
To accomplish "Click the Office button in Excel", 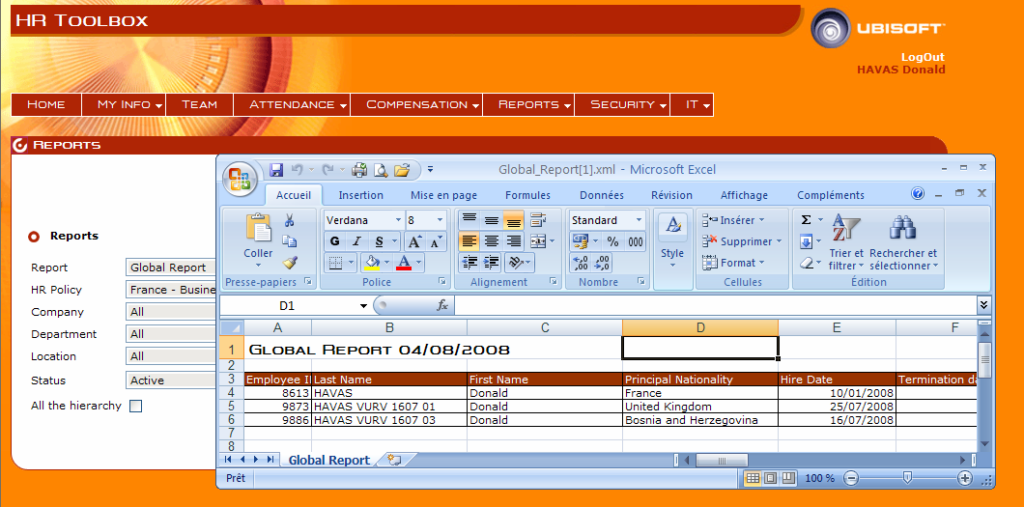I will tap(240, 178).
